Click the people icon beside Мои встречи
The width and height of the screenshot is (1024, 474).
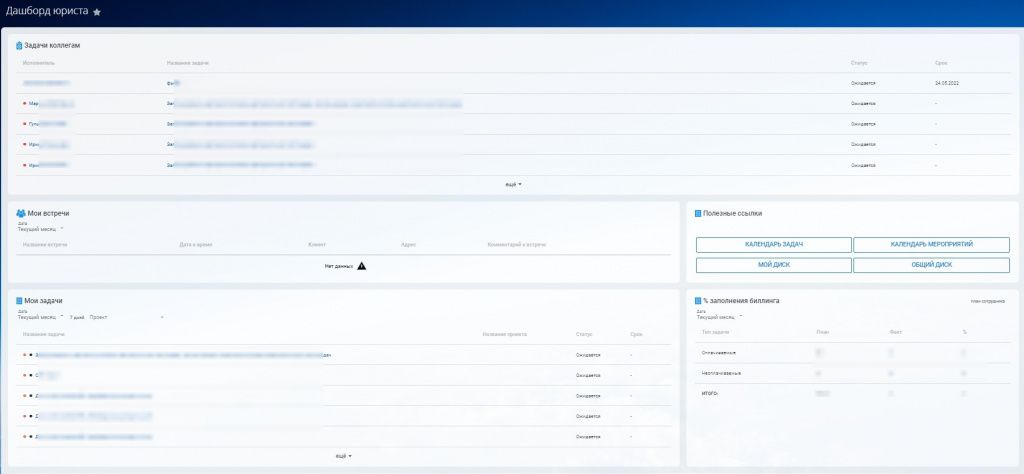click(x=21, y=213)
